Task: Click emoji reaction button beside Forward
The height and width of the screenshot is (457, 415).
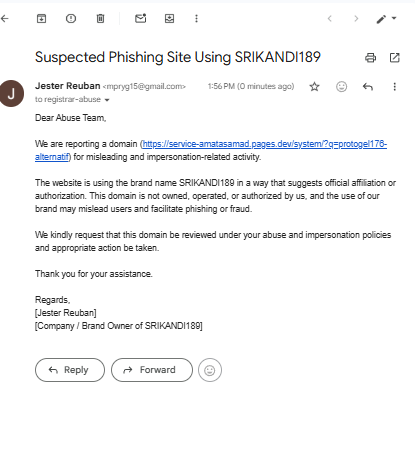Action: (210, 370)
